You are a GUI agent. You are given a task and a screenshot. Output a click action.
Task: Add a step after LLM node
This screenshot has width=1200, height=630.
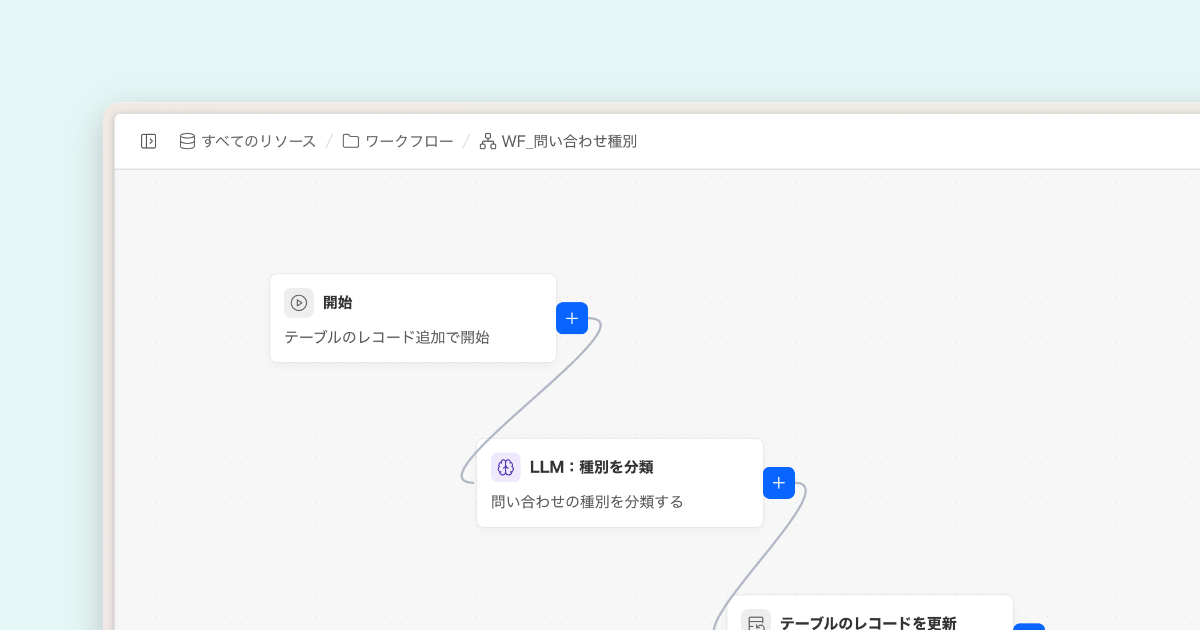(x=779, y=483)
